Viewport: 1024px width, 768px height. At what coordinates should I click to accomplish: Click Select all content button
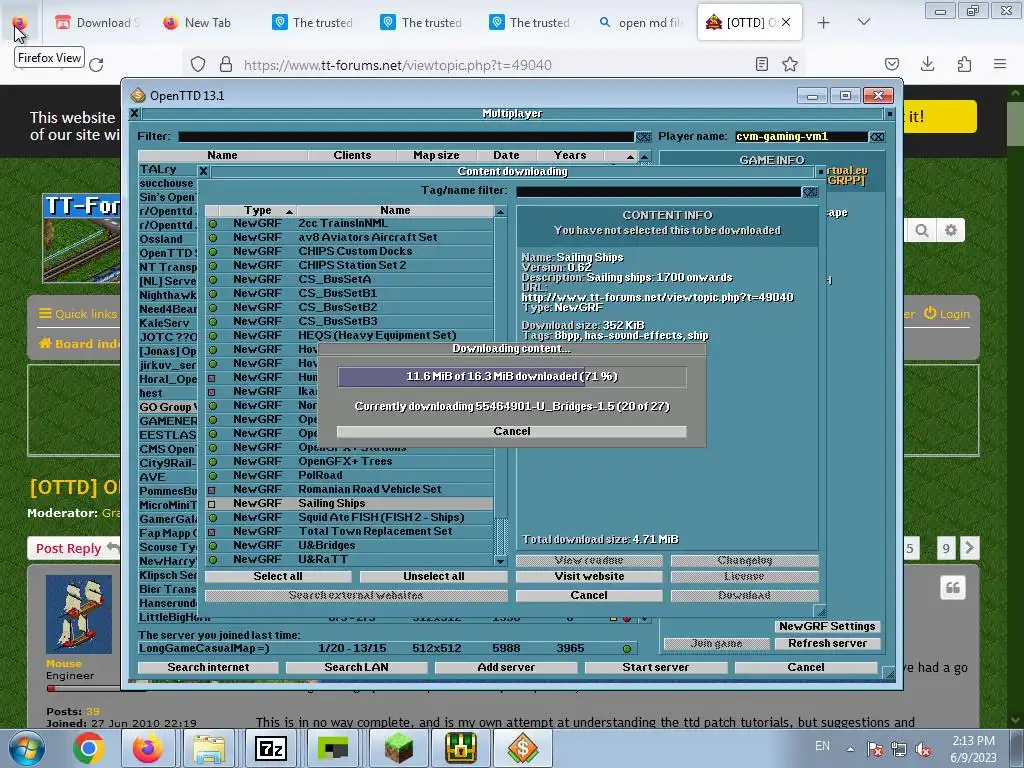coord(278,577)
